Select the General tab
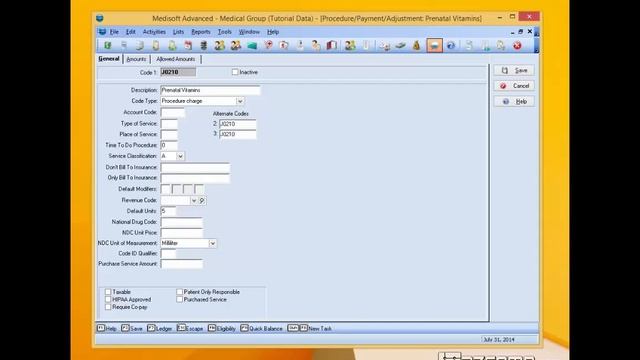 point(109,59)
